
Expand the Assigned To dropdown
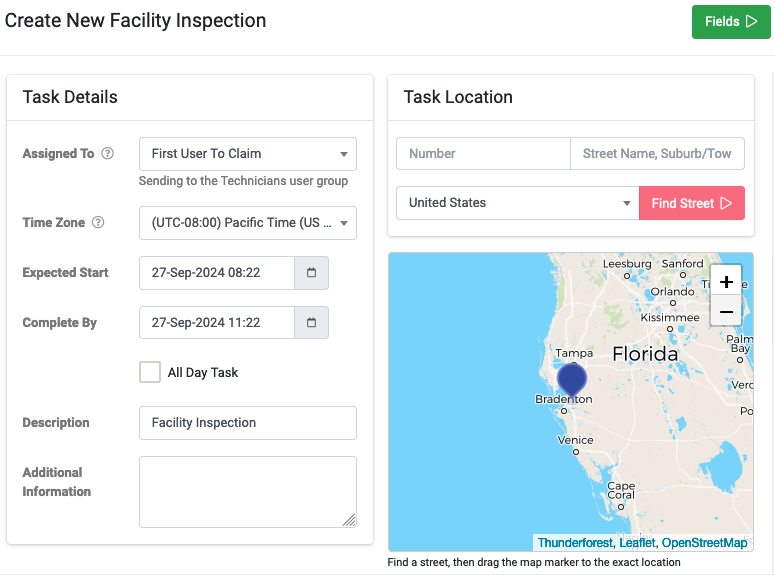pos(248,154)
